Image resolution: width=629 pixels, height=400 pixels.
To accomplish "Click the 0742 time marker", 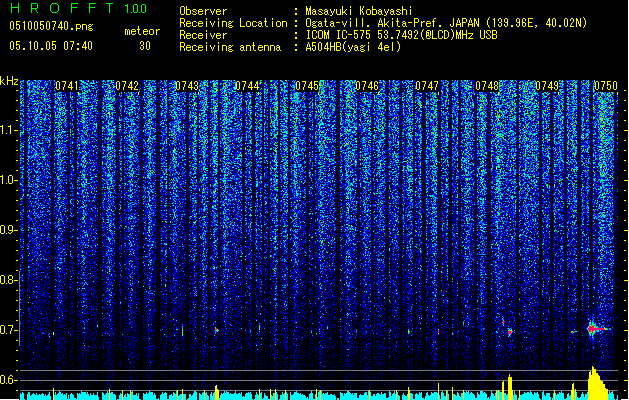I will (x=127, y=86).
